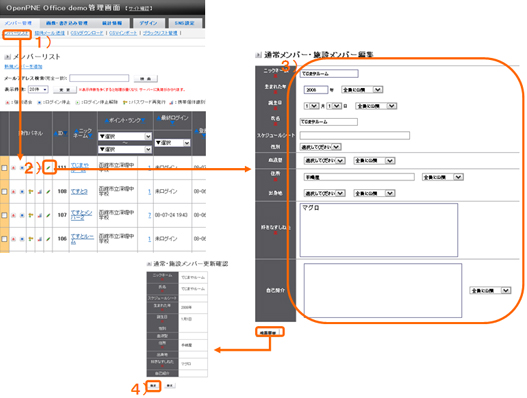Click the blue login-stop icon in row 106
The height and width of the screenshot is (398, 527).
pos(22,239)
